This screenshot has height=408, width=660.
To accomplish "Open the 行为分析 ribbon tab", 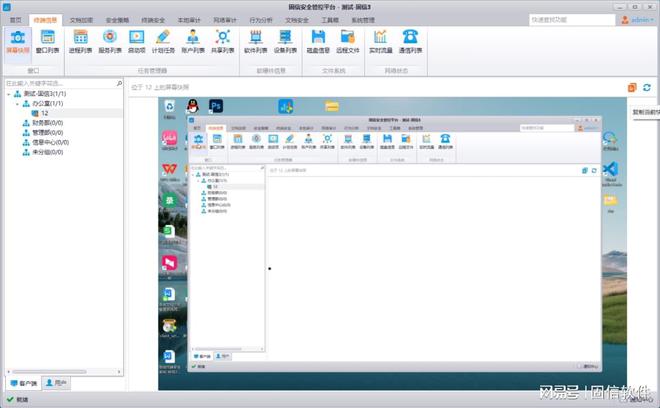I will click(261, 20).
